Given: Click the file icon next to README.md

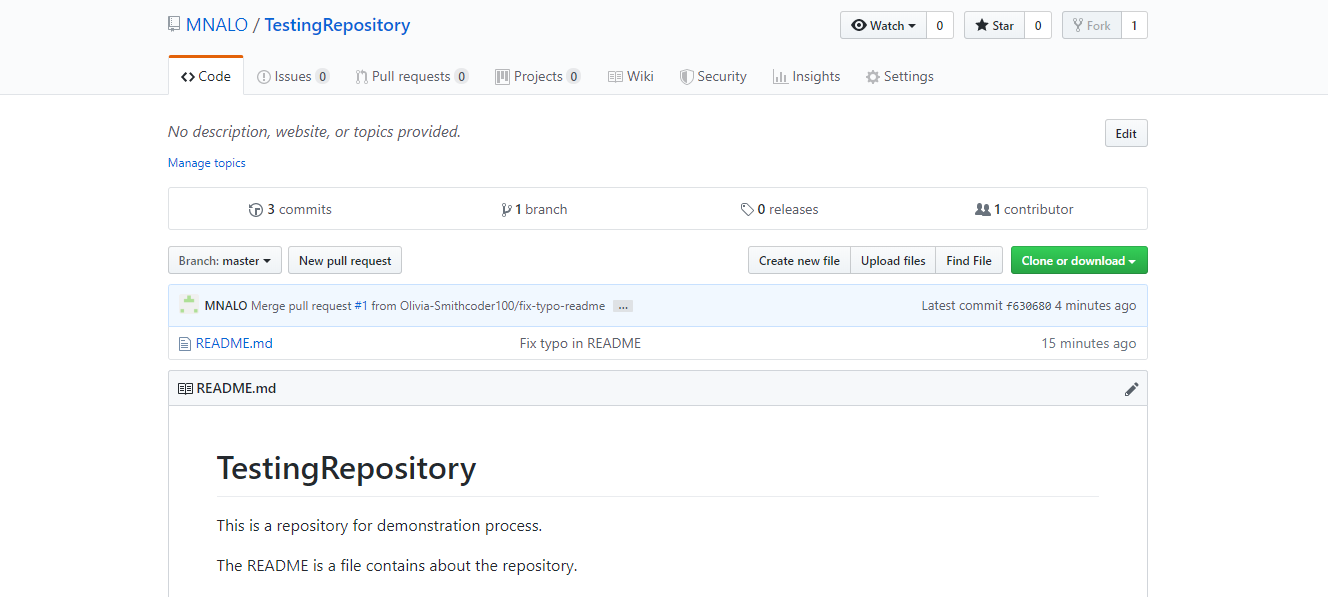Looking at the screenshot, I should tap(184, 343).
